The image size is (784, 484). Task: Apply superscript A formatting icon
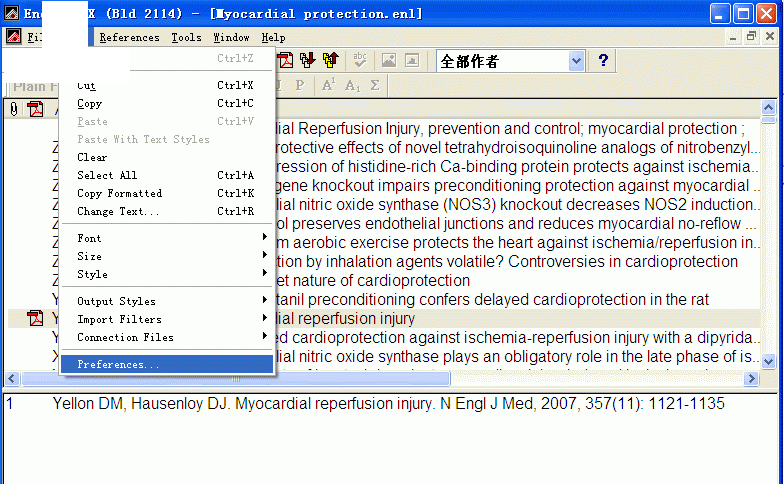(328, 86)
